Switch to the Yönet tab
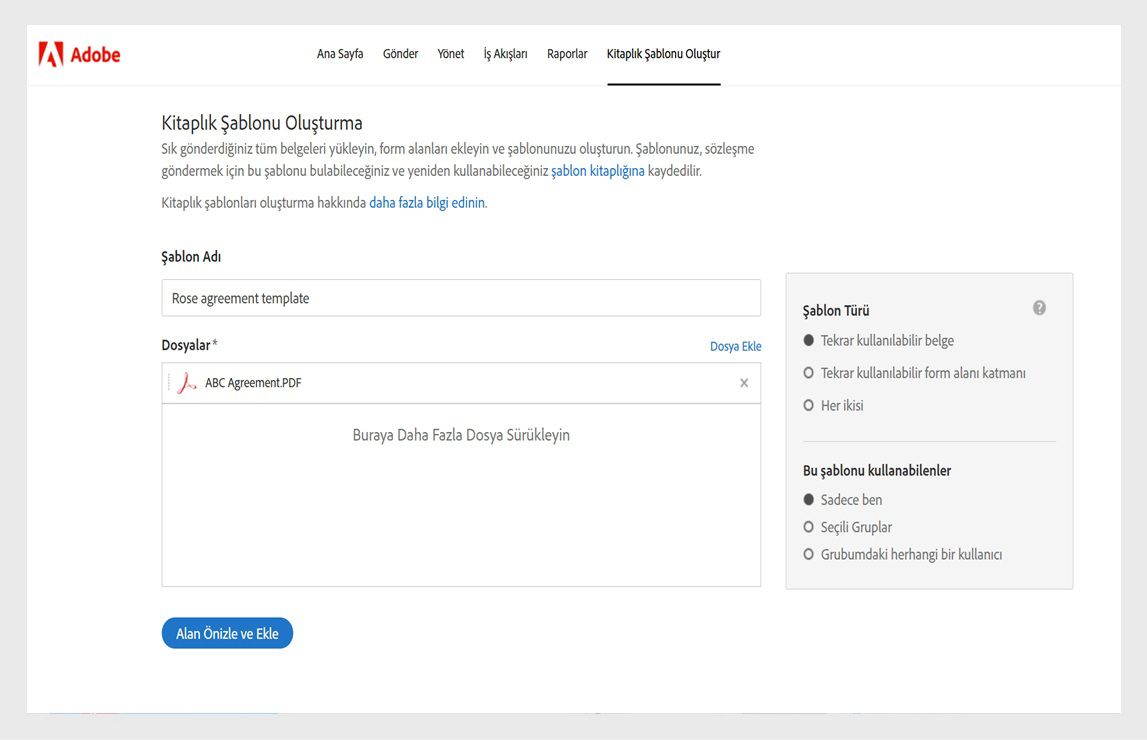 (451, 54)
